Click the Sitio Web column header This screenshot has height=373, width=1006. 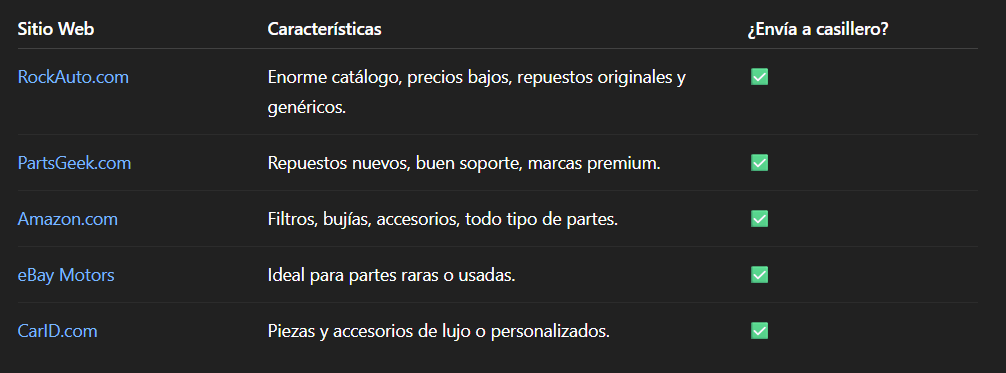tap(56, 29)
